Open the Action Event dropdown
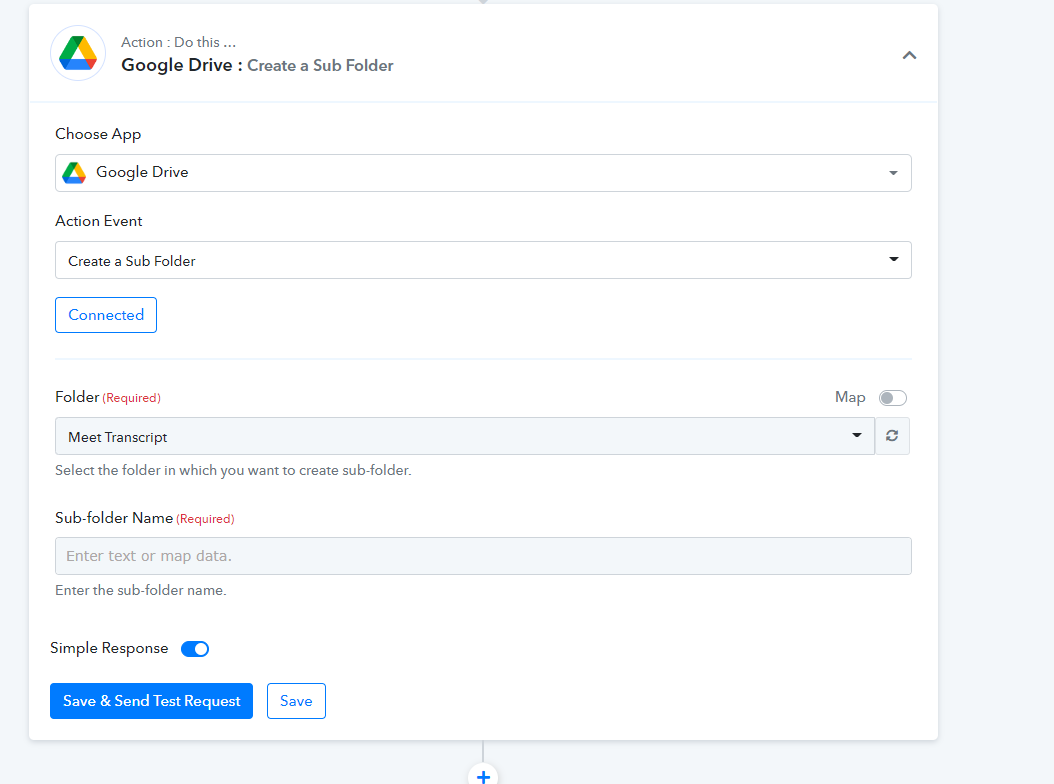This screenshot has height=784, width=1054. [x=483, y=260]
